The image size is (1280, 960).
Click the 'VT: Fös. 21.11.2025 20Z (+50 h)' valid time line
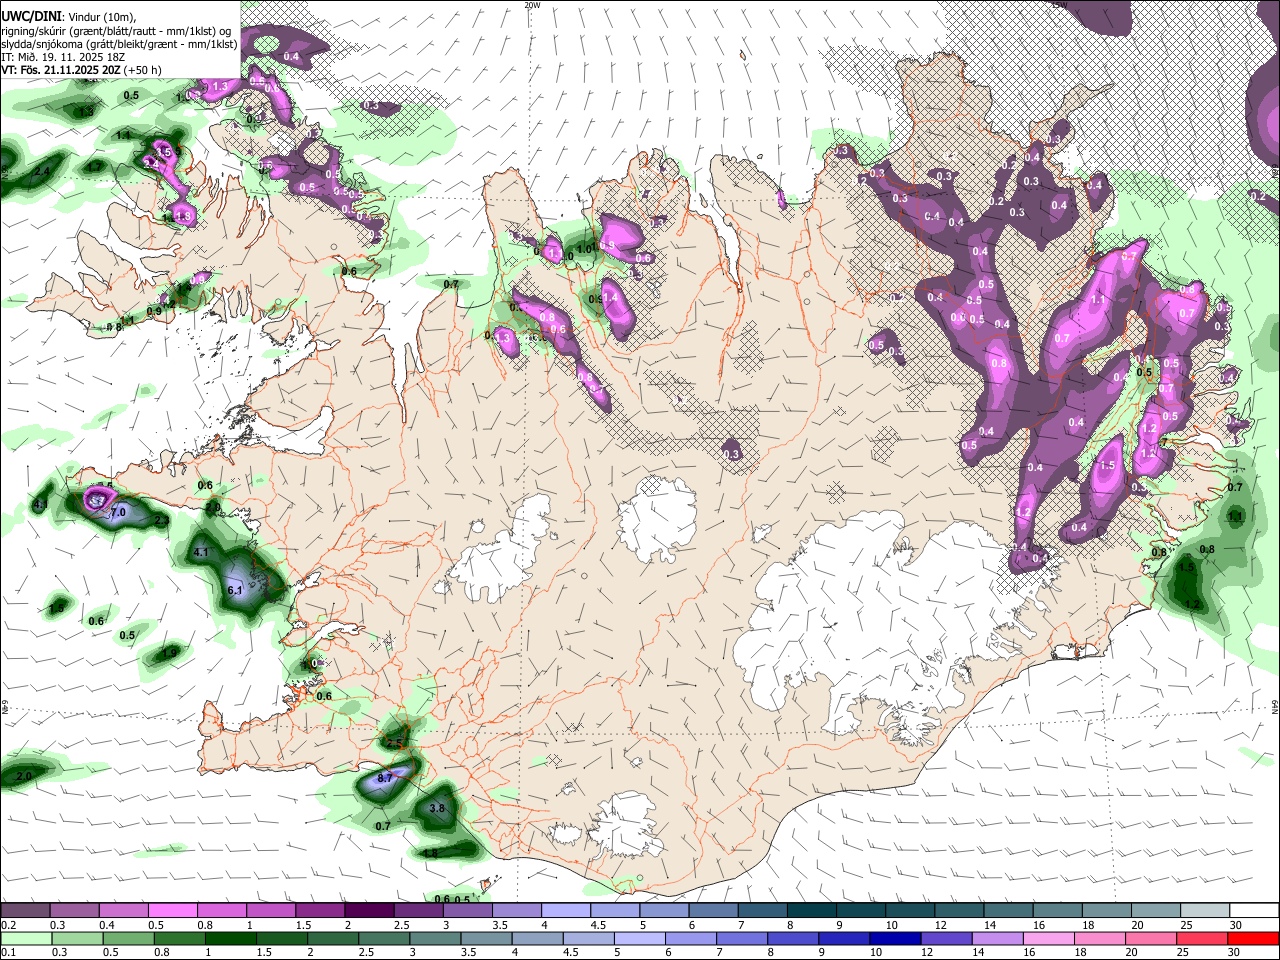82,69
